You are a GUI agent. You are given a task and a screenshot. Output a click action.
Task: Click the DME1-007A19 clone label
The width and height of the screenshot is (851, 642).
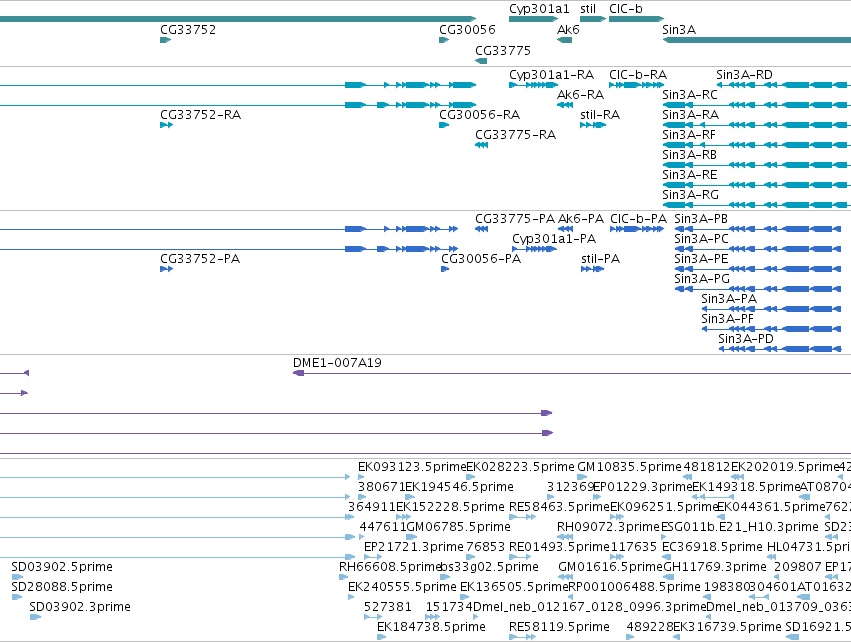click(x=337, y=363)
